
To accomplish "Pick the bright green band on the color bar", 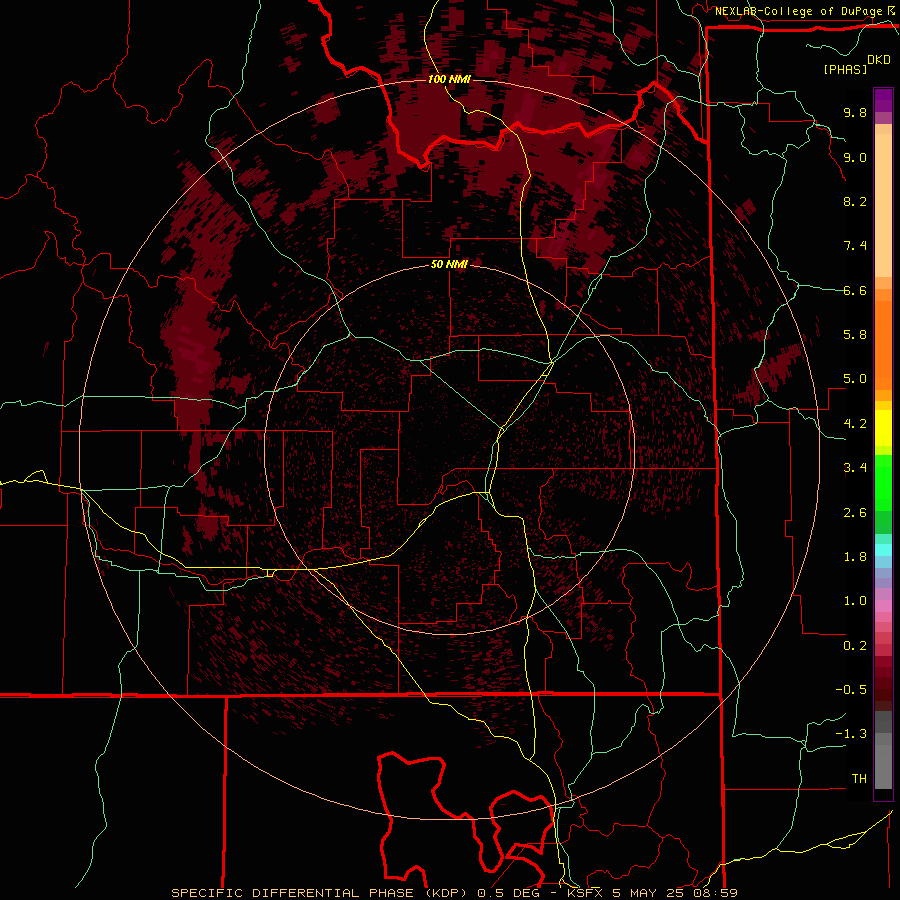I will (883, 483).
